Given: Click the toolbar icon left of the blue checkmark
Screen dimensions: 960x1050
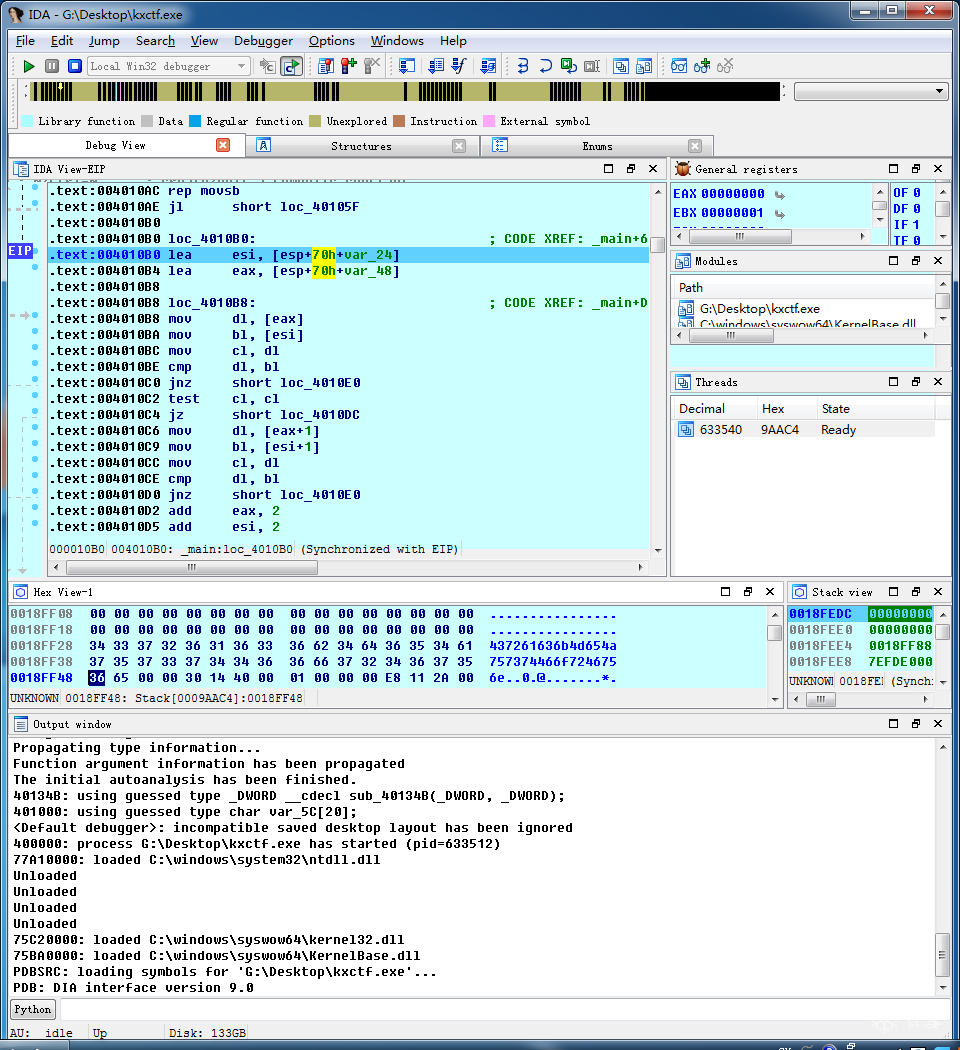Looking at the screenshot, I should 436,66.
